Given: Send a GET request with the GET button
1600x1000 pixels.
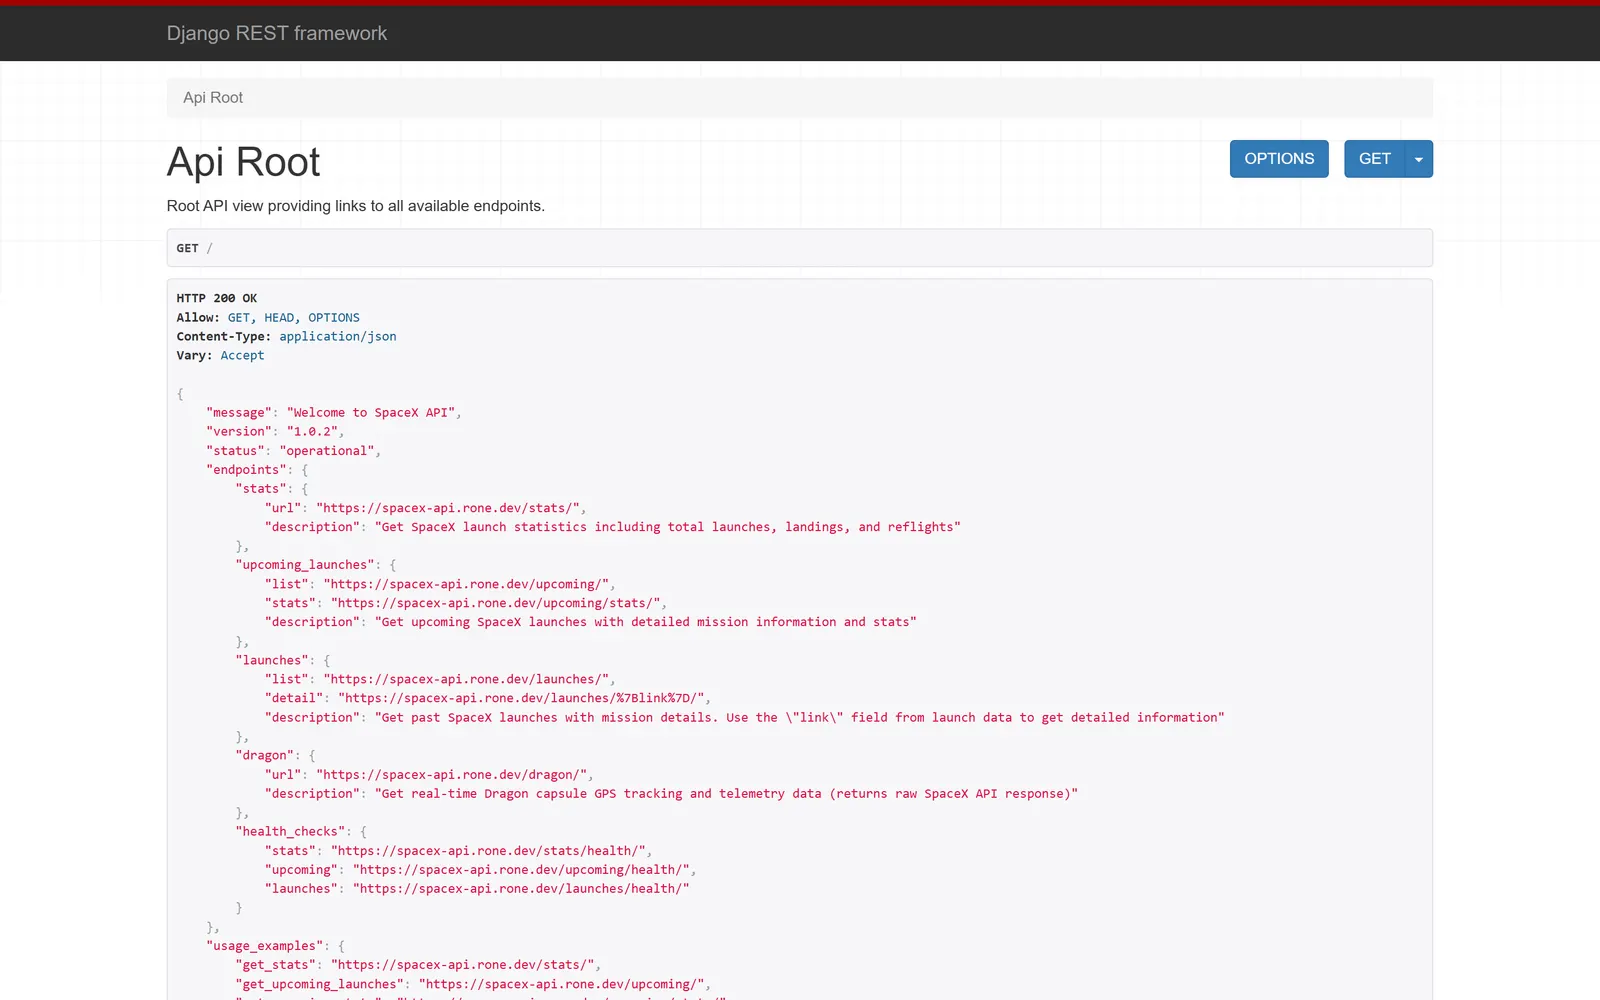Looking at the screenshot, I should [1374, 159].
